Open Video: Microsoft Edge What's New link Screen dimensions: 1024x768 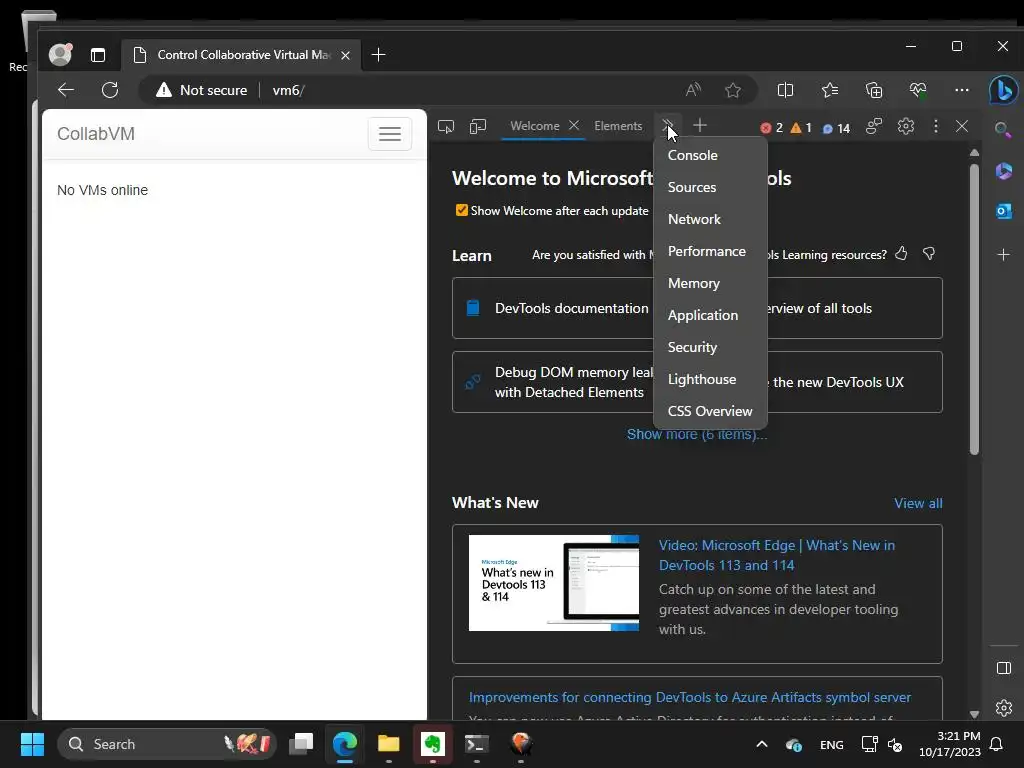click(x=776, y=555)
